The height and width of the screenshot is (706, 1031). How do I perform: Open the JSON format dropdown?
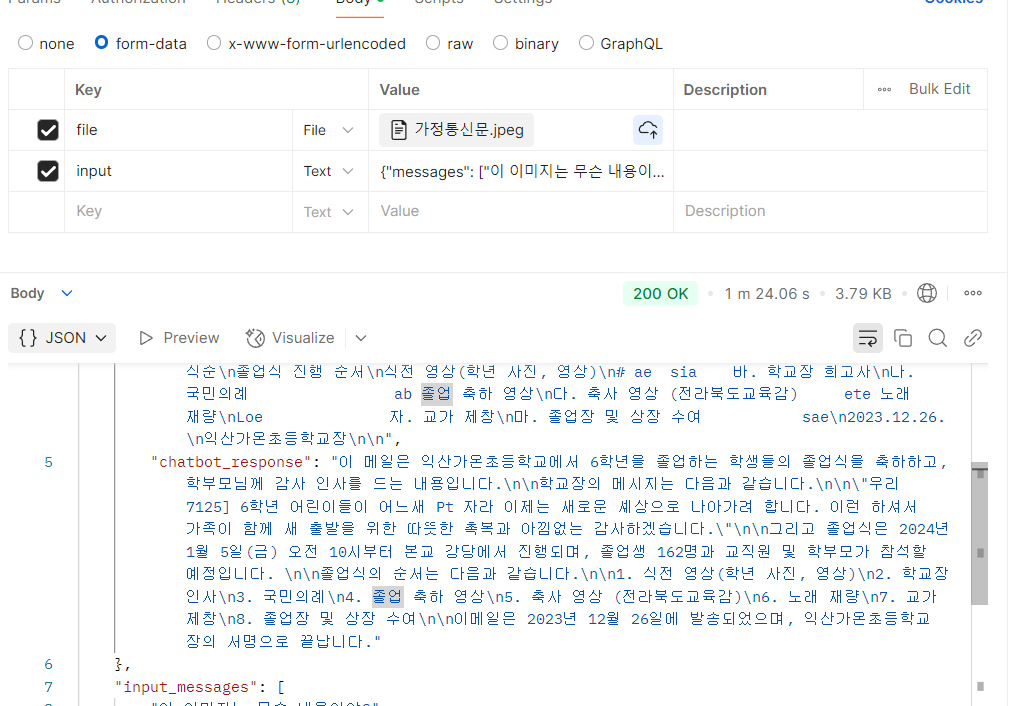62,338
